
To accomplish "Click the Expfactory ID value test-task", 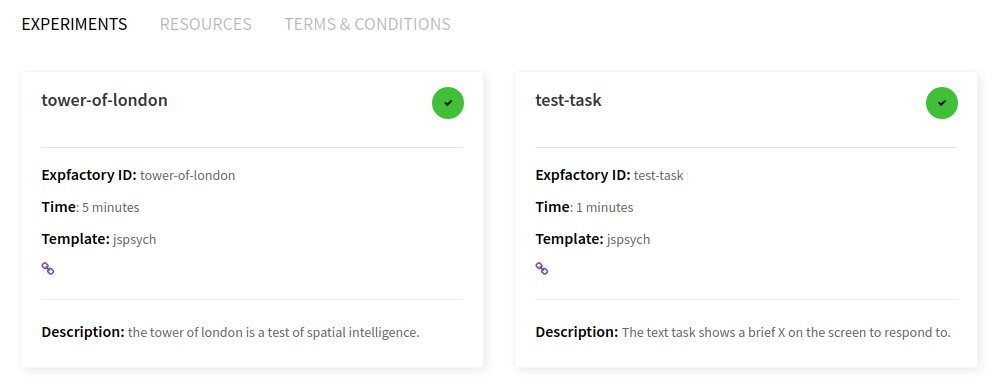I will coord(659,176).
